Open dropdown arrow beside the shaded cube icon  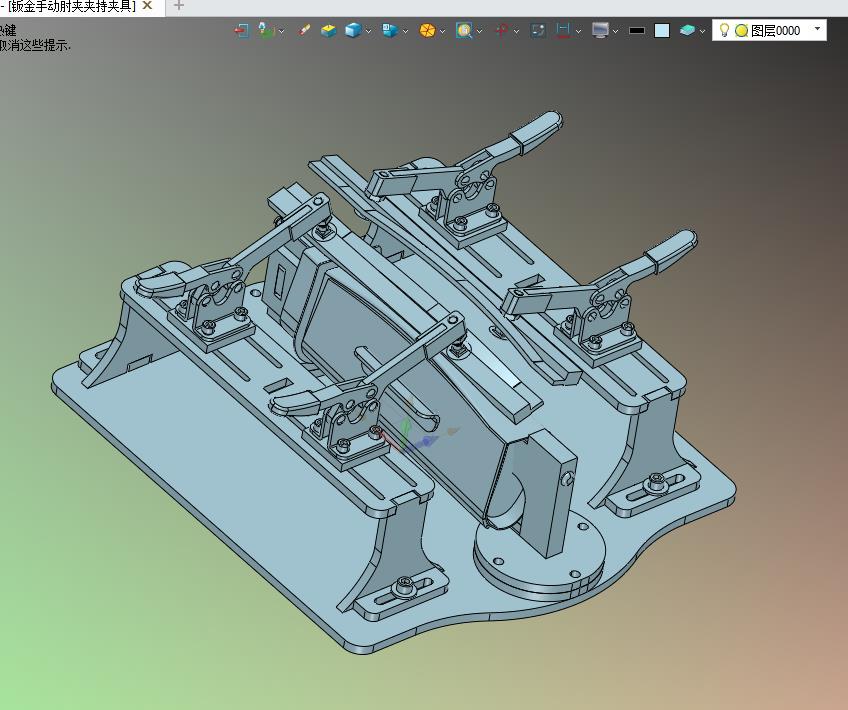click(x=369, y=31)
